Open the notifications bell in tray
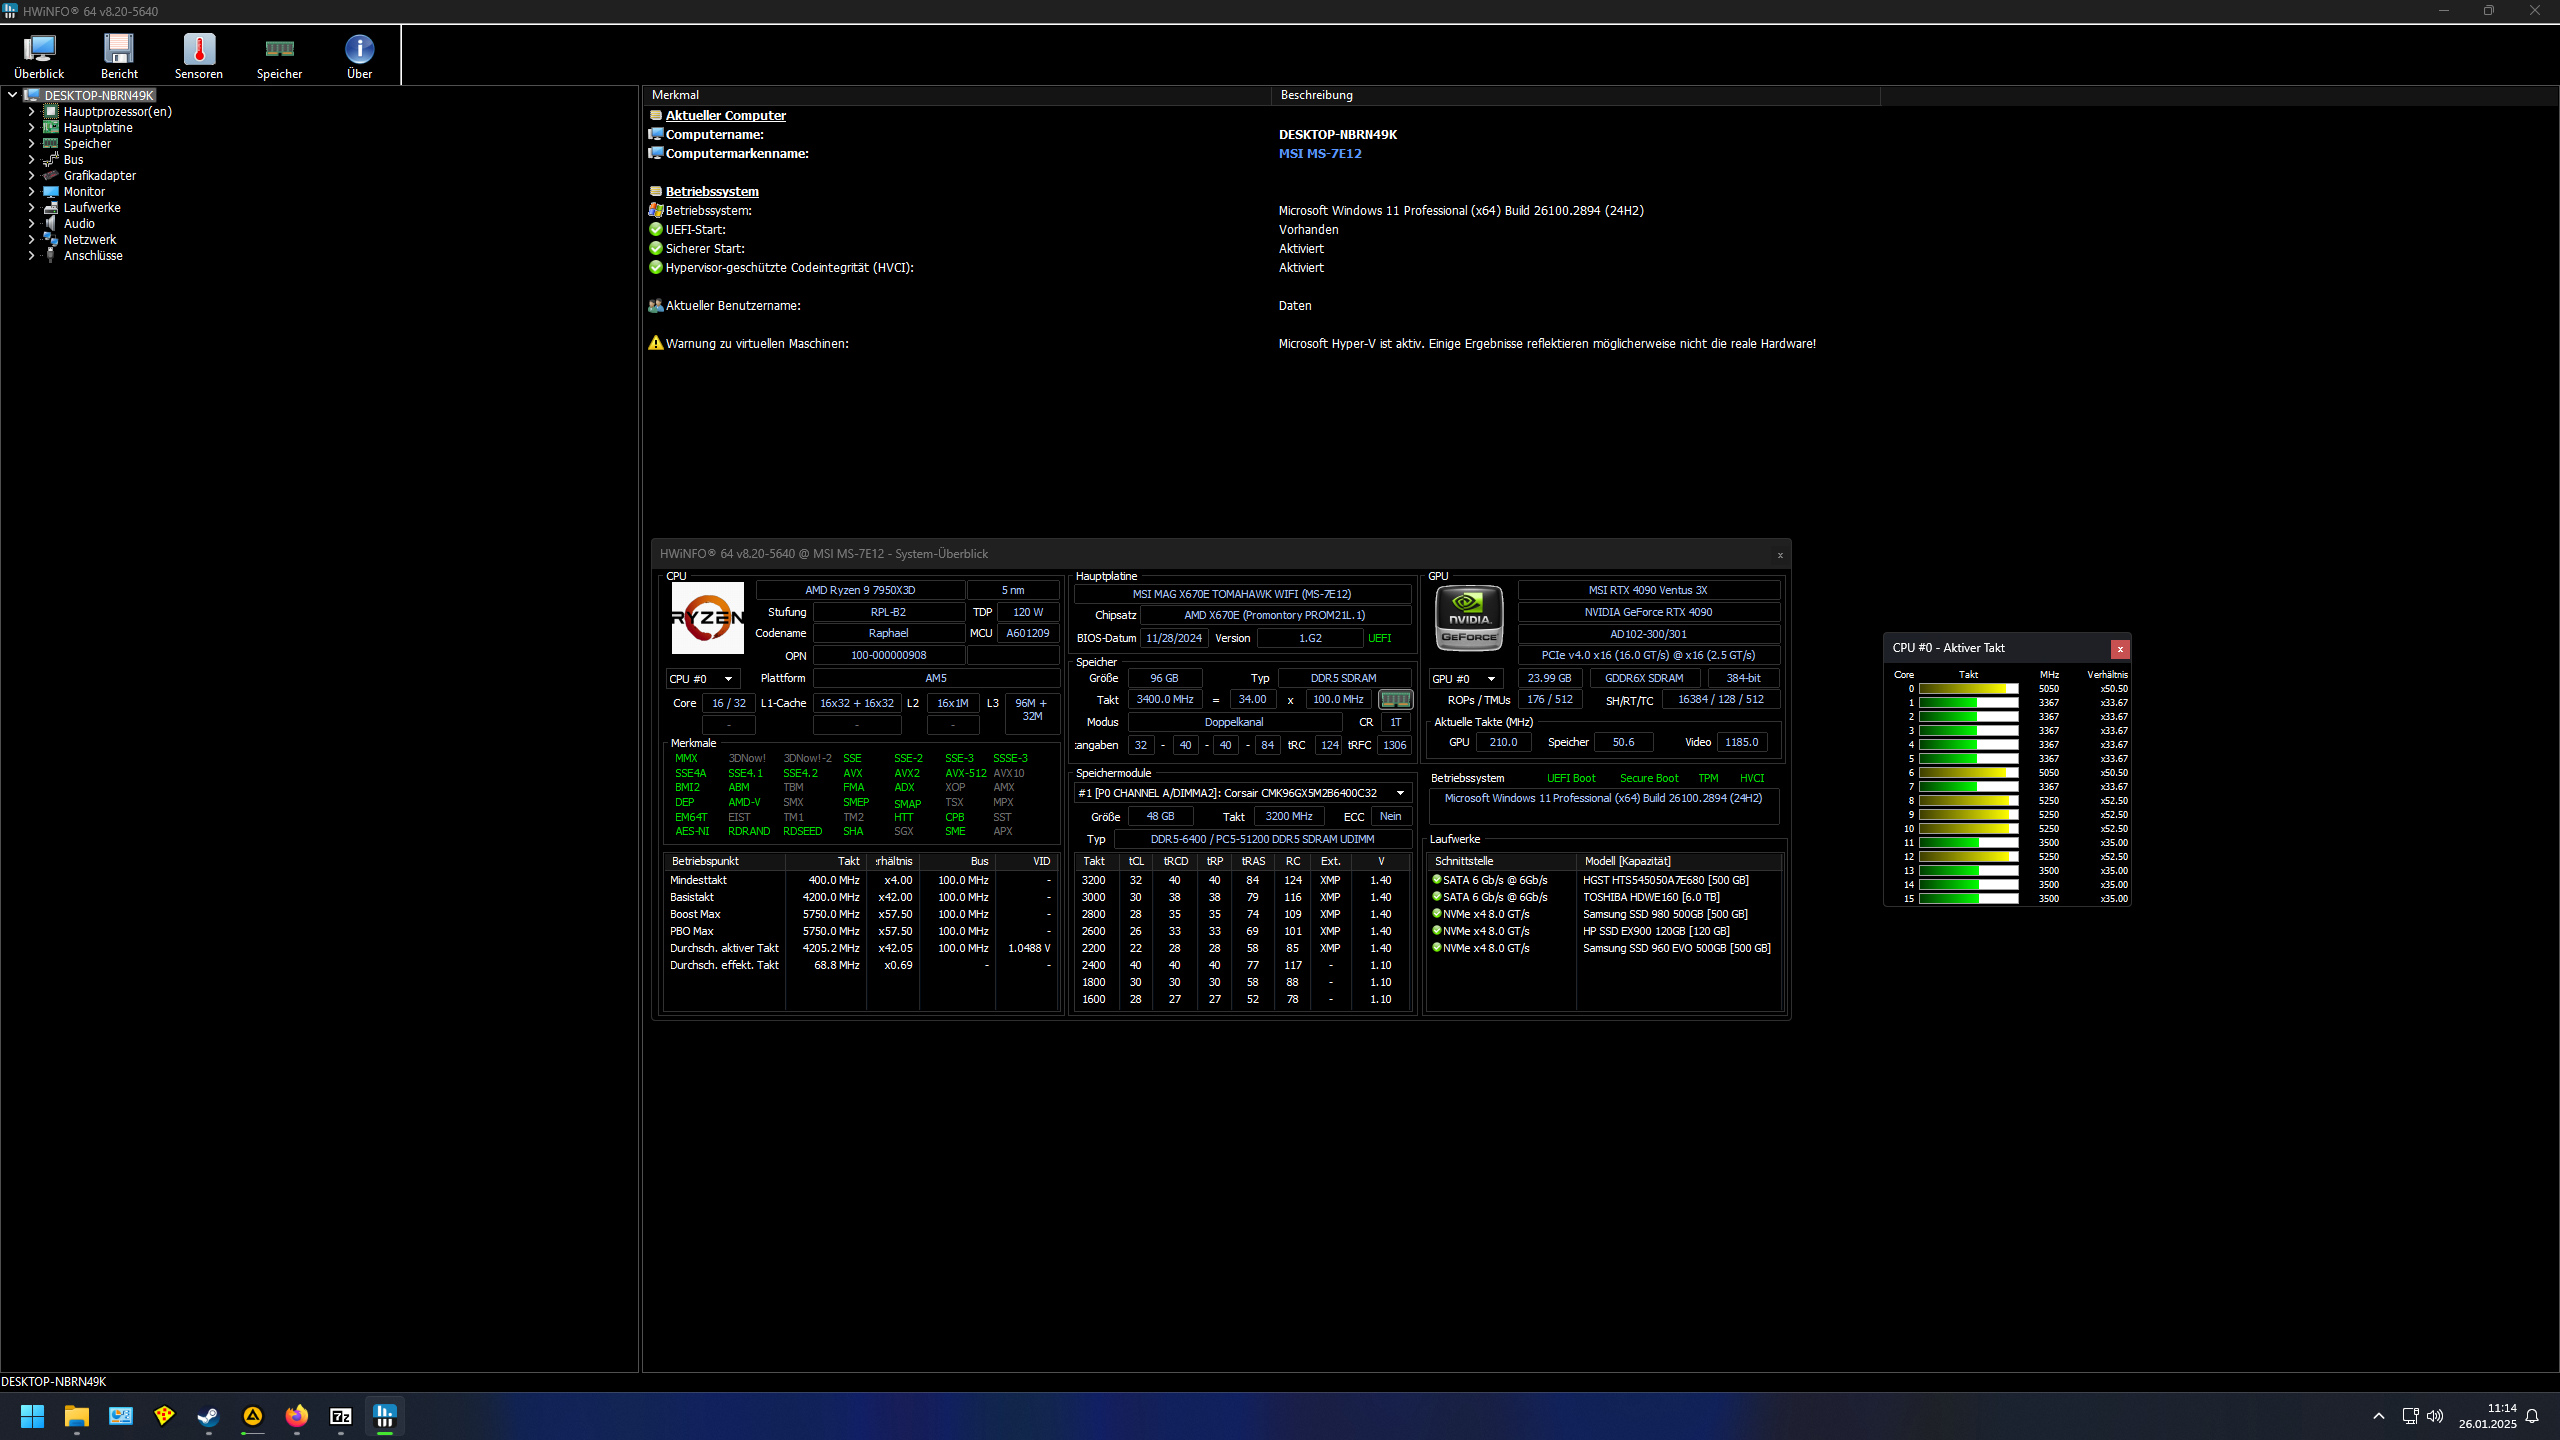2560x1440 pixels. click(2532, 1416)
